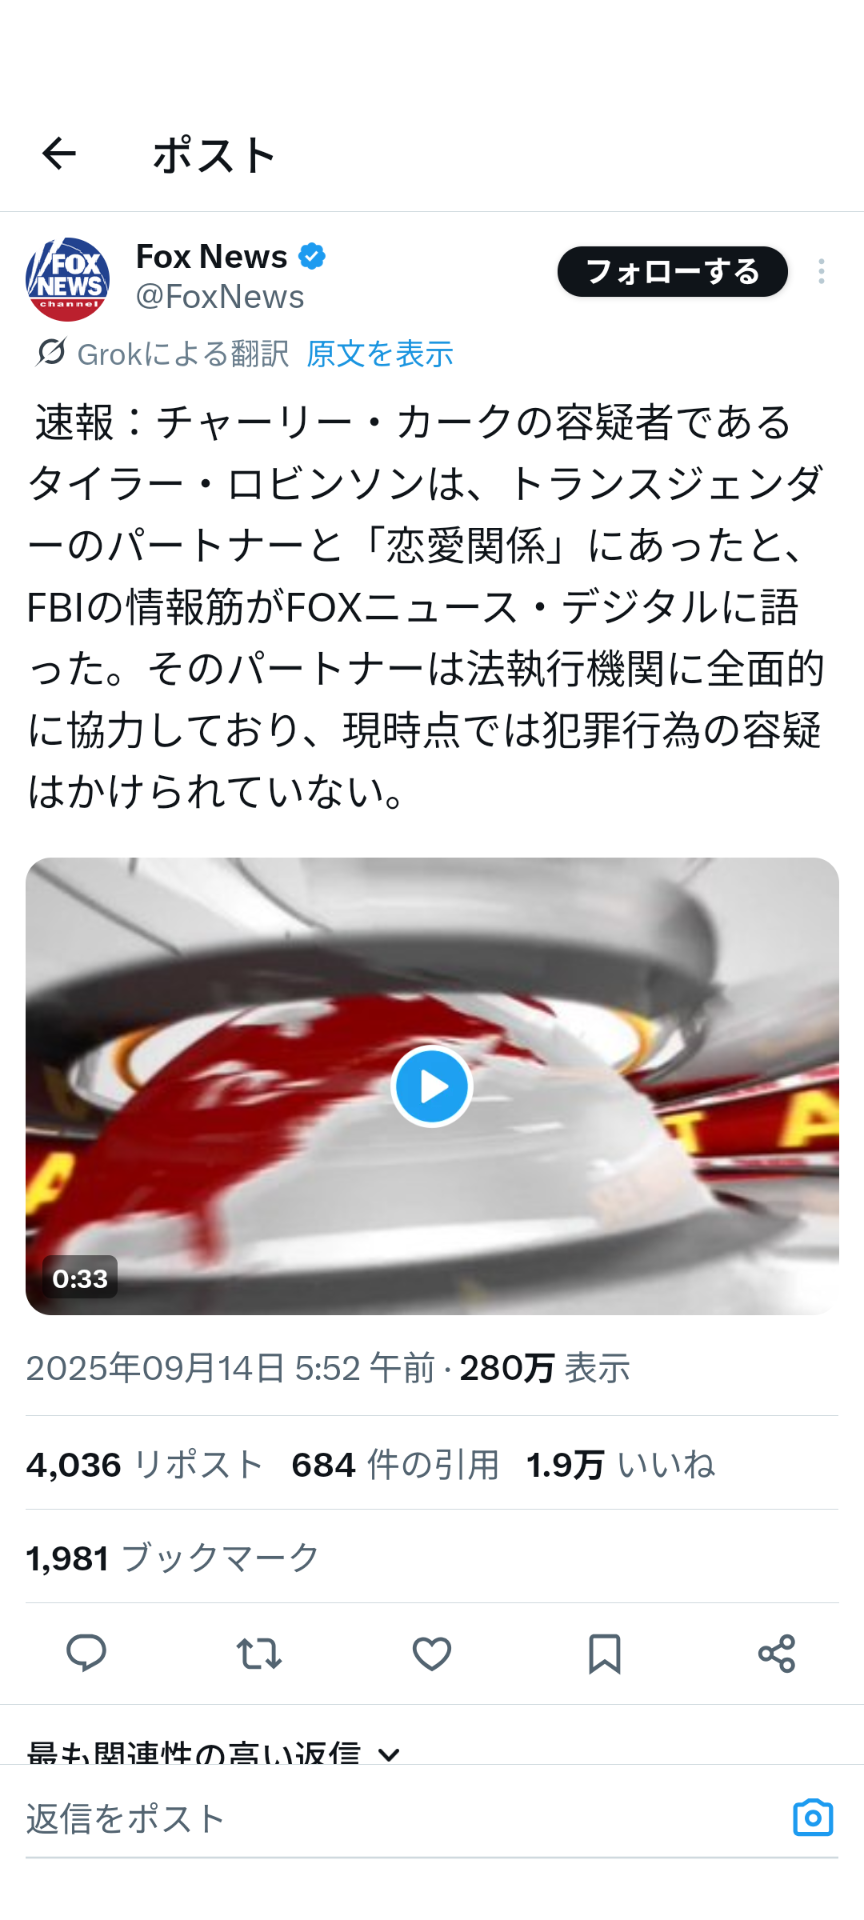Like the post with heart icon
This screenshot has height=1920, width=864.
tap(432, 1653)
